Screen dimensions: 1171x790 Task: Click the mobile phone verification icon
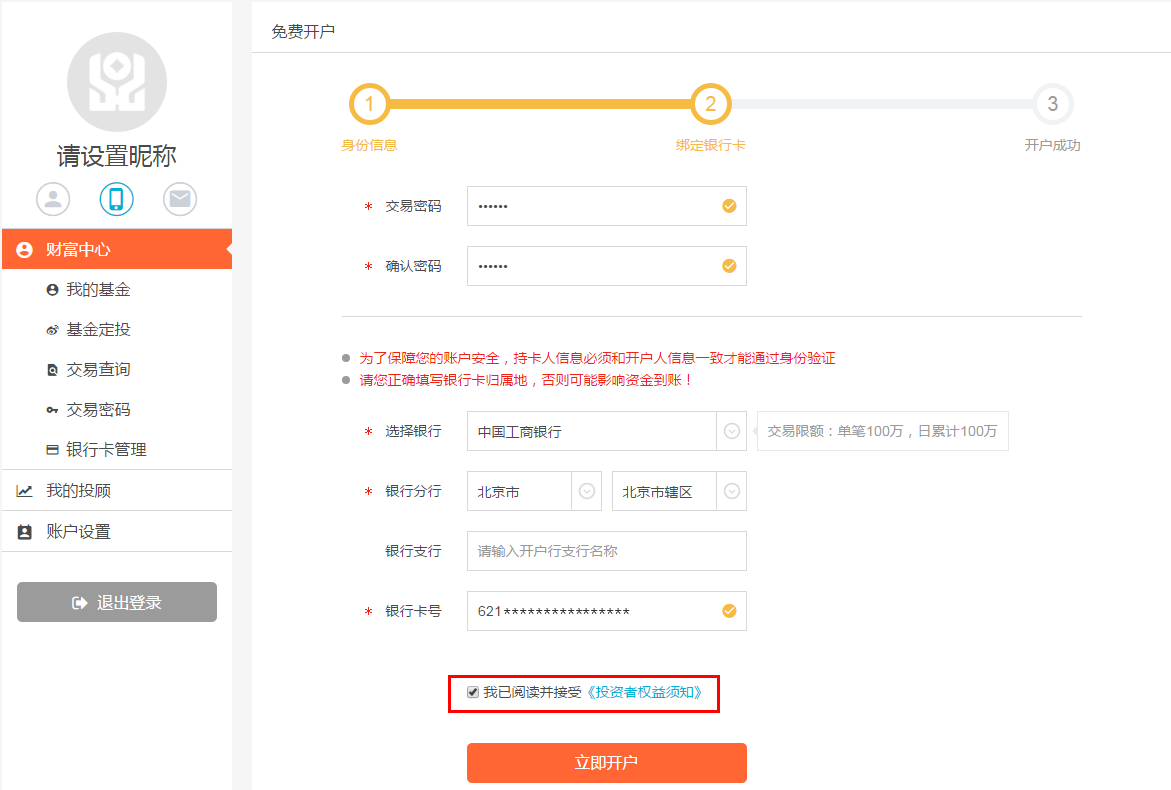coord(116,199)
